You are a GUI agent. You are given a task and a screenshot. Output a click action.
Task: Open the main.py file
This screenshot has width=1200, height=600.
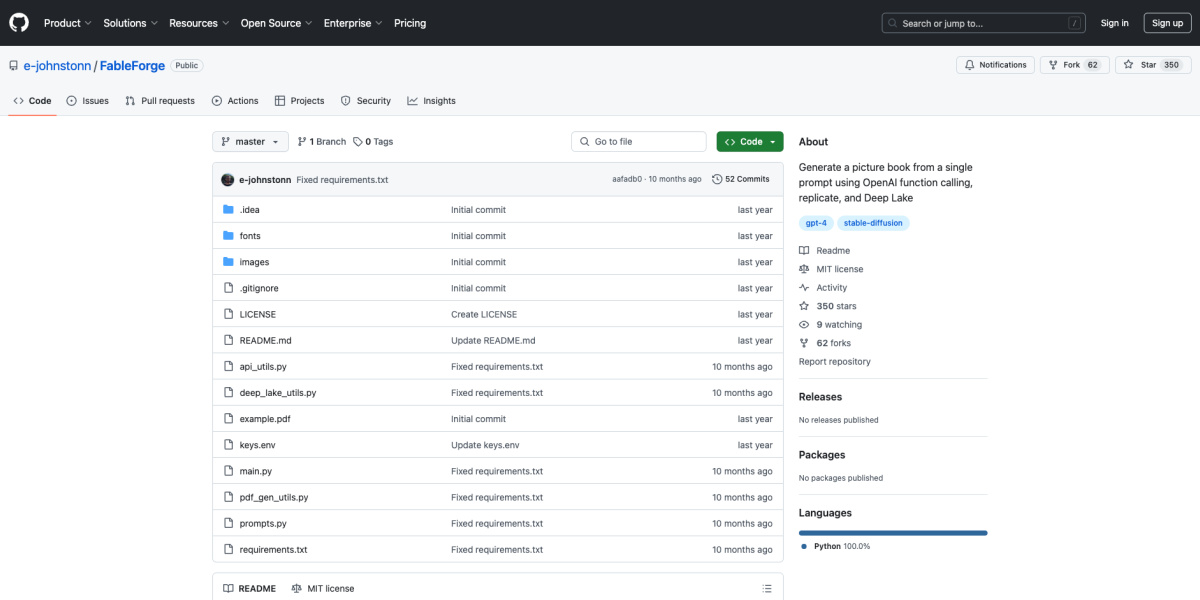(255, 471)
